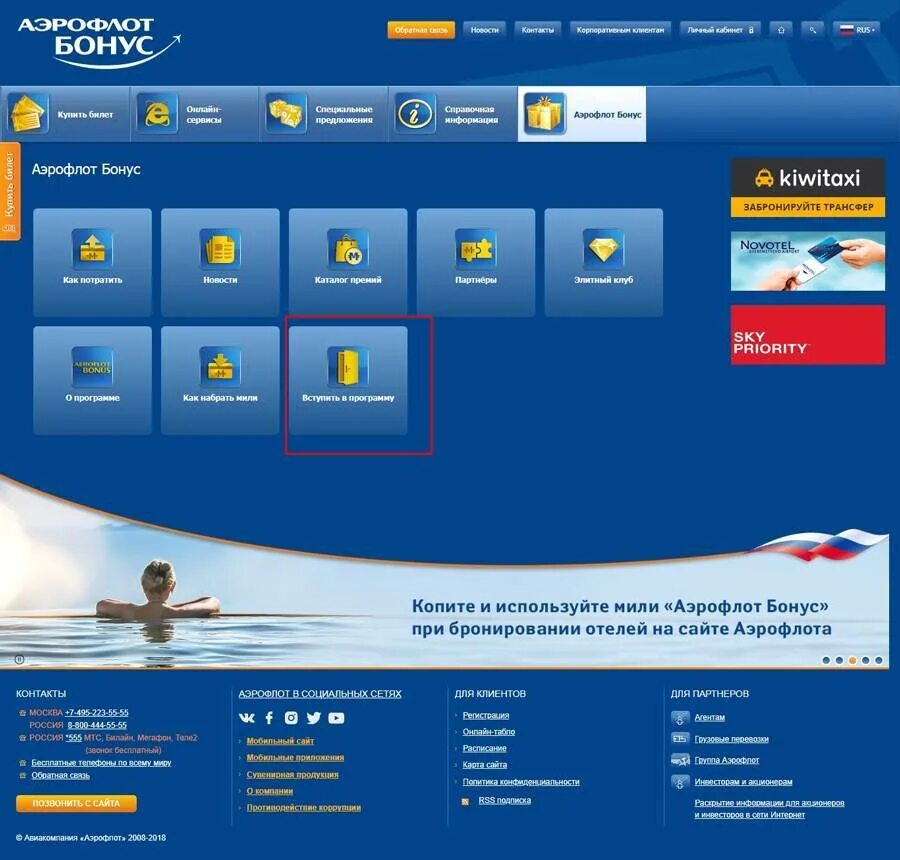Viewport: 900px width, 860px height.
Task: Click the Агентам footer icon
Action: click(x=680, y=718)
